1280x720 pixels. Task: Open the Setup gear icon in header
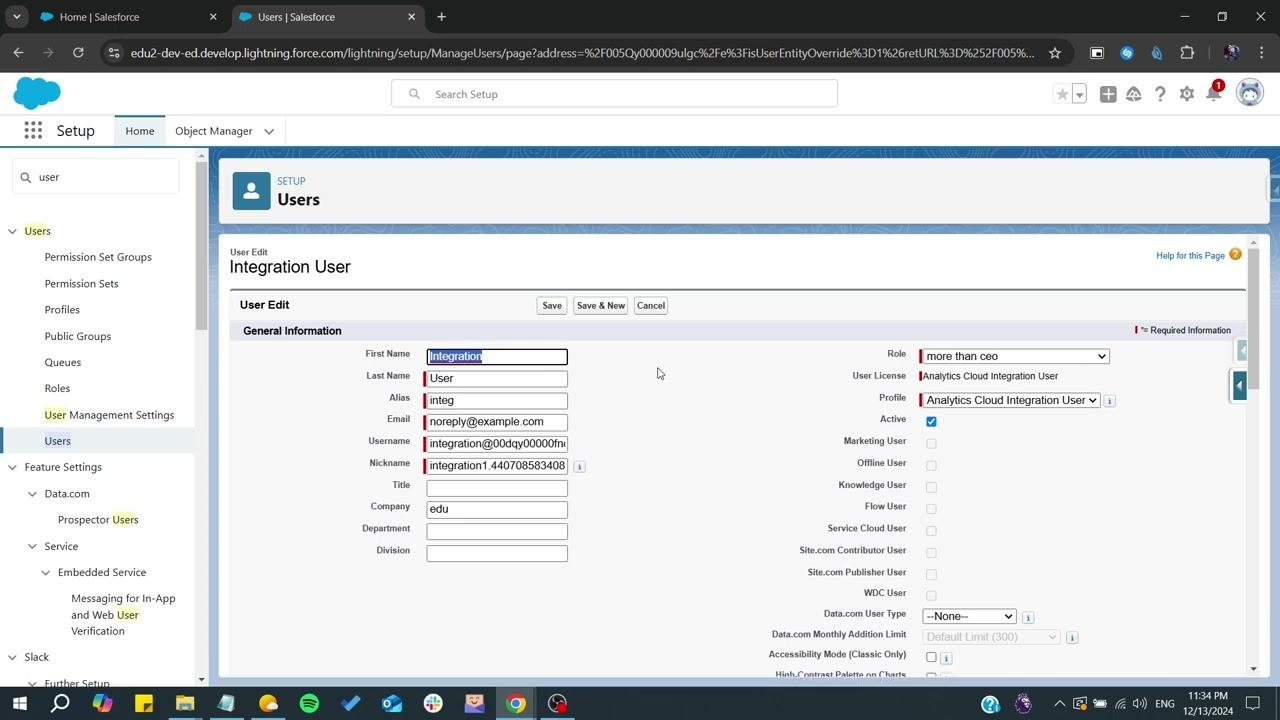(1187, 94)
